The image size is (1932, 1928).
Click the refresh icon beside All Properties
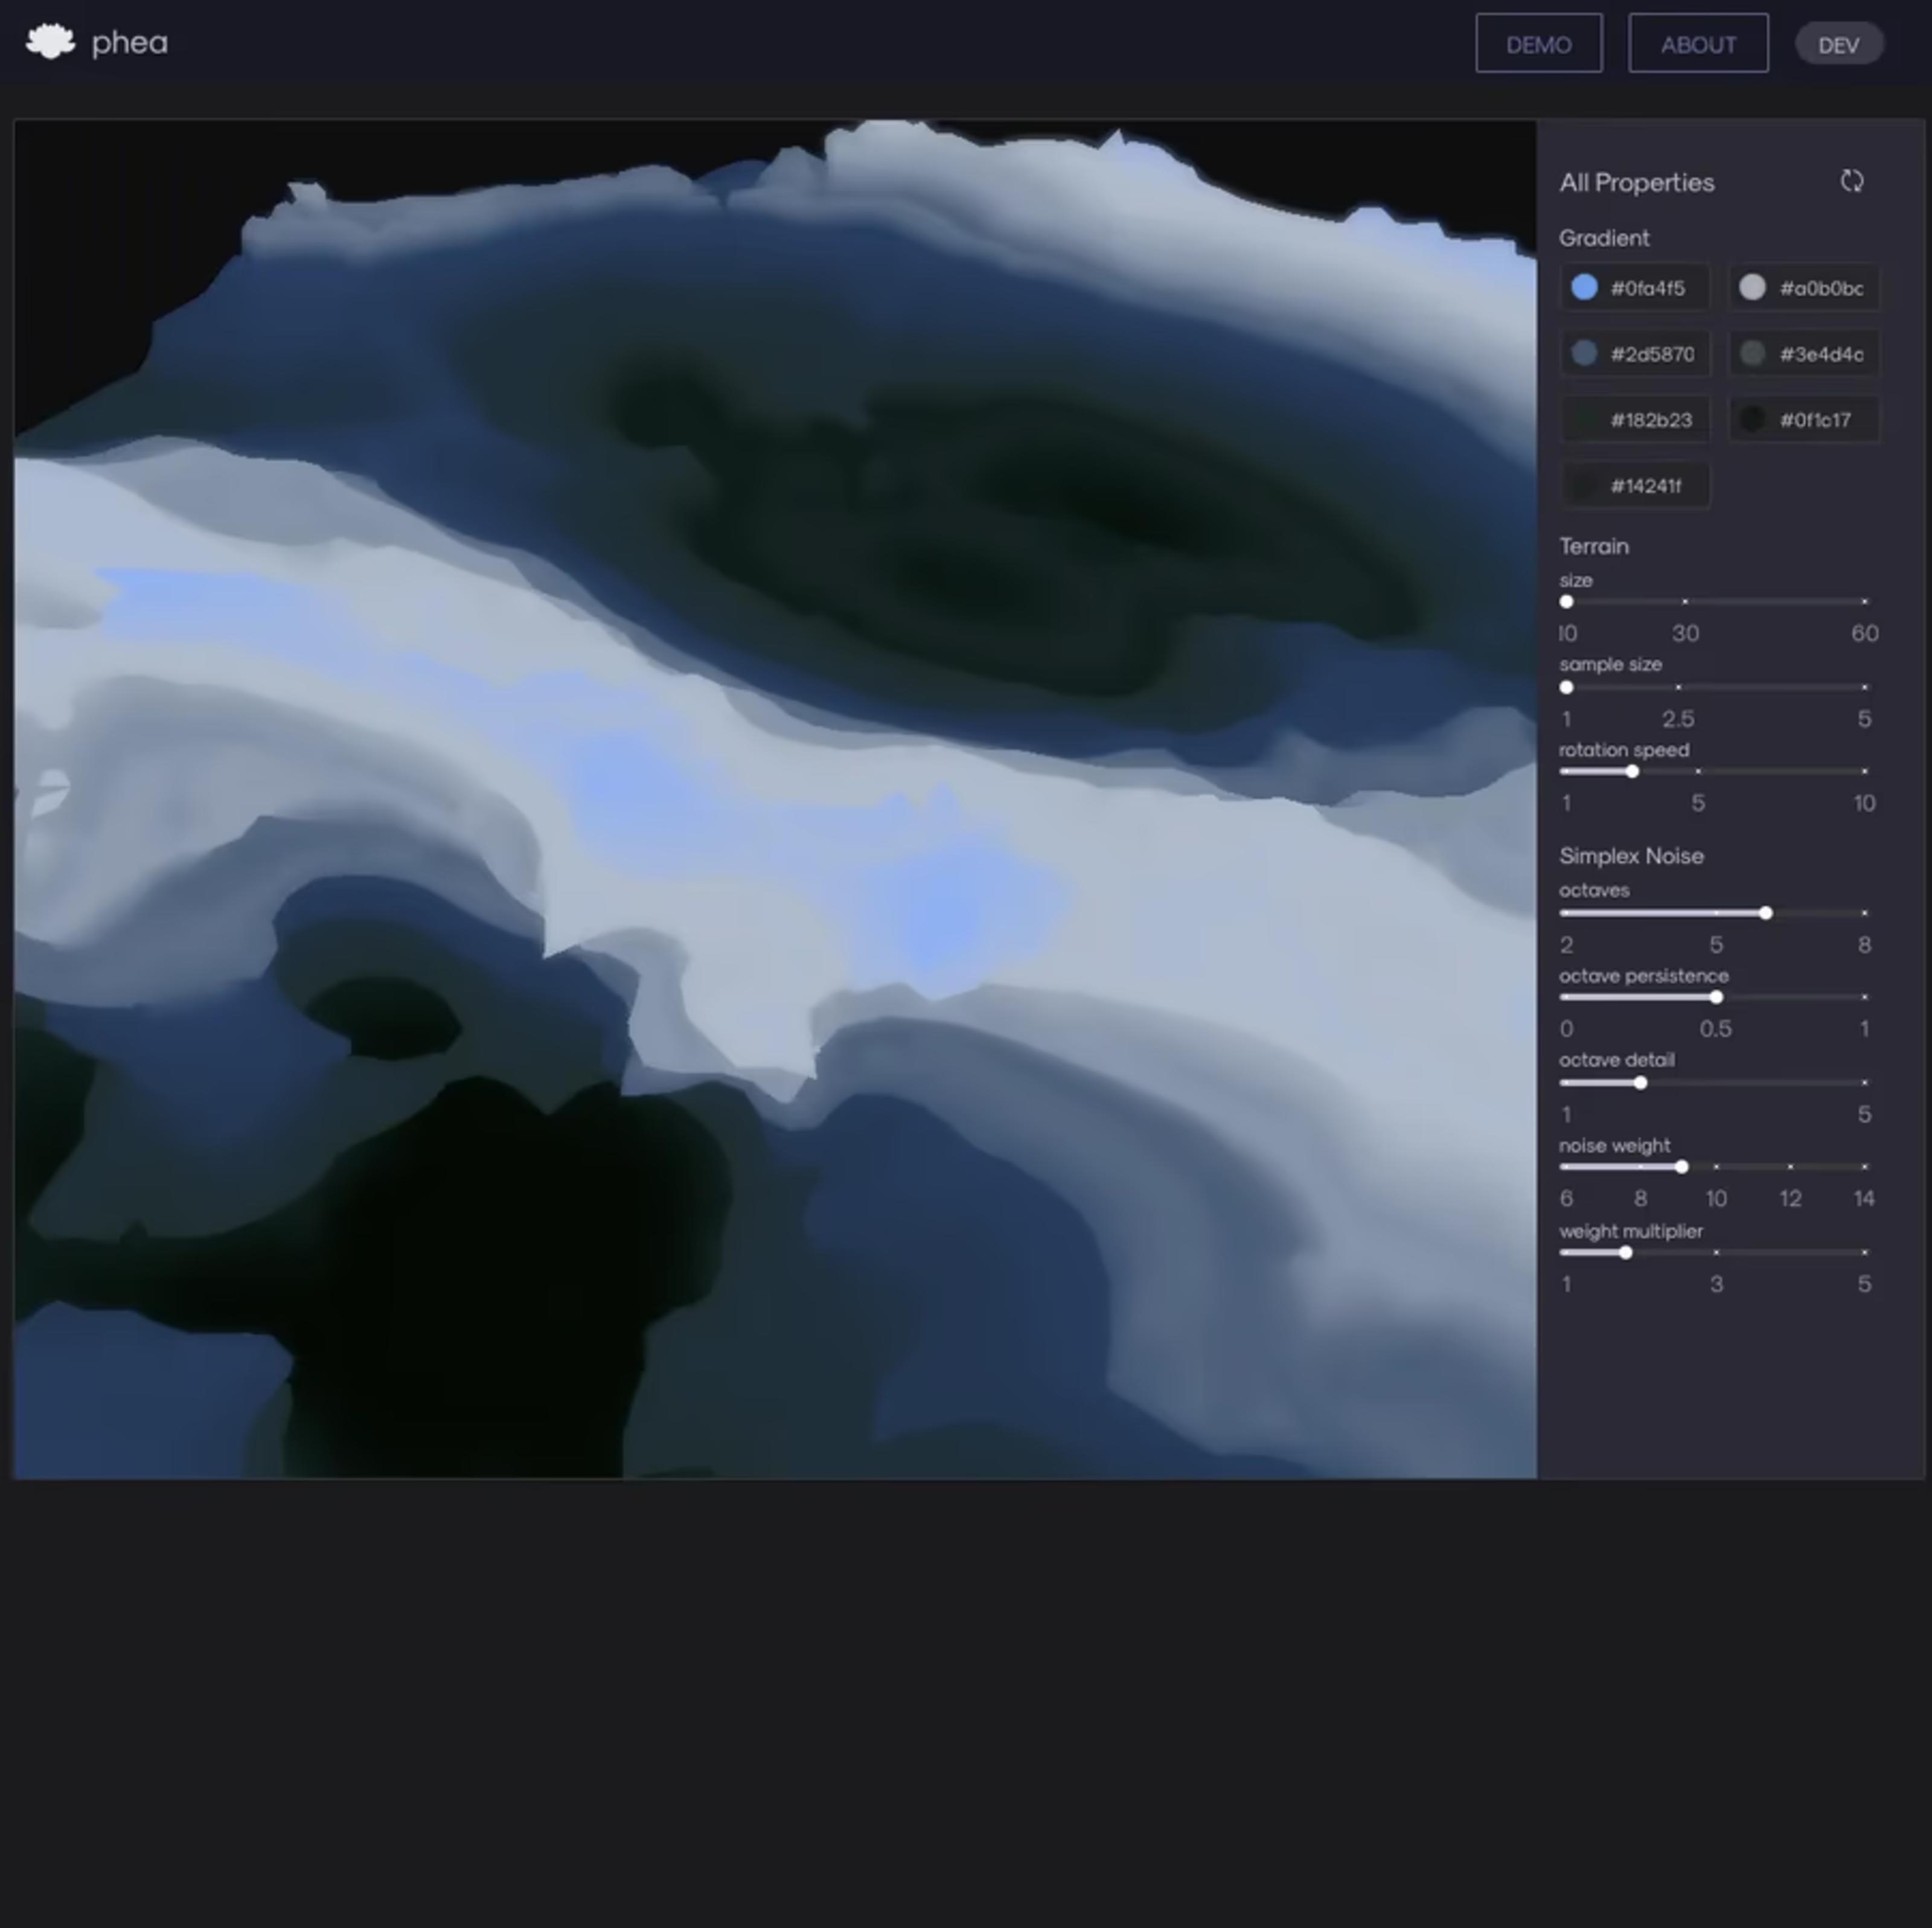(x=1852, y=181)
